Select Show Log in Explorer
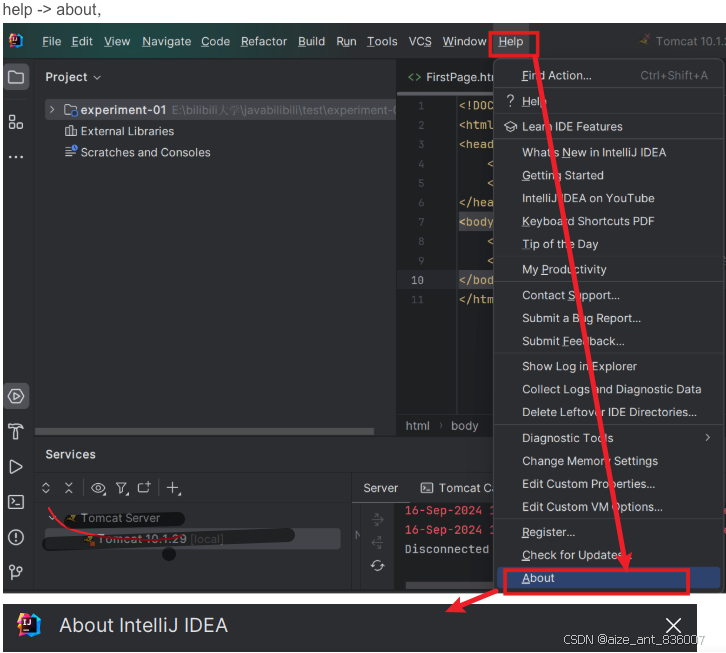Viewport: 726px width, 653px height. 609,366
